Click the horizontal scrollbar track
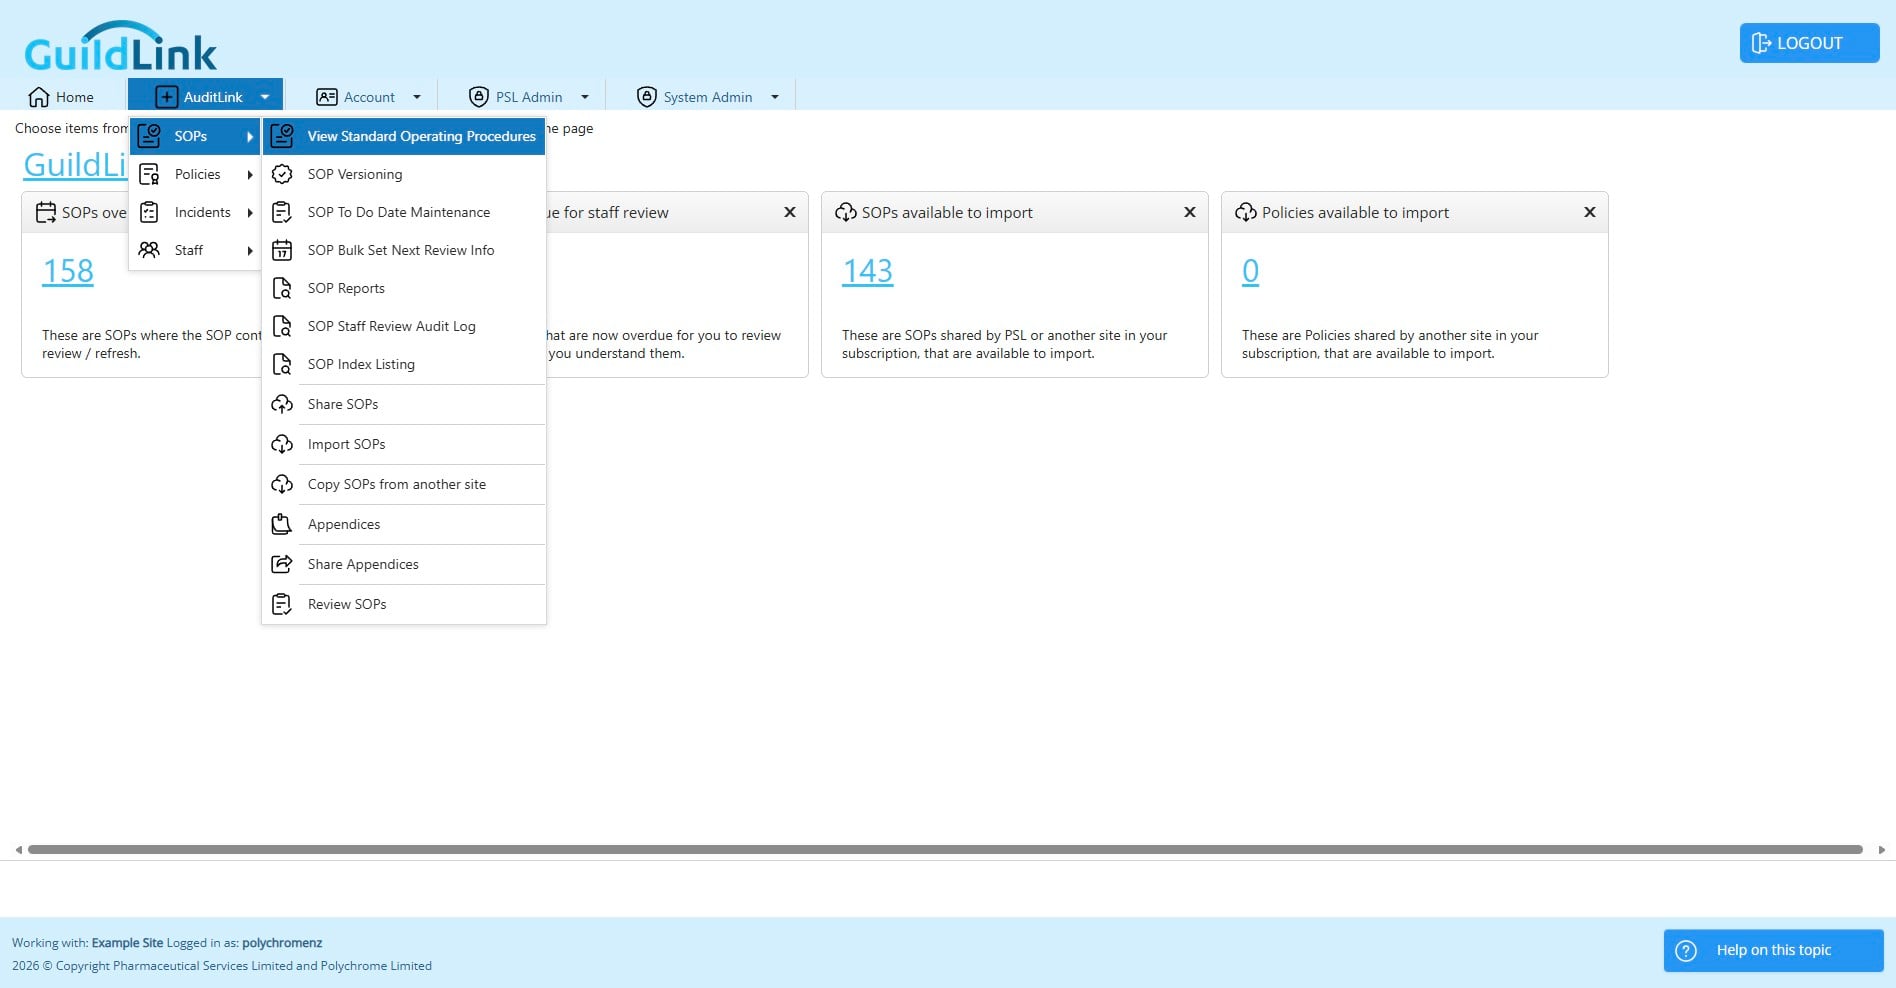 point(945,850)
